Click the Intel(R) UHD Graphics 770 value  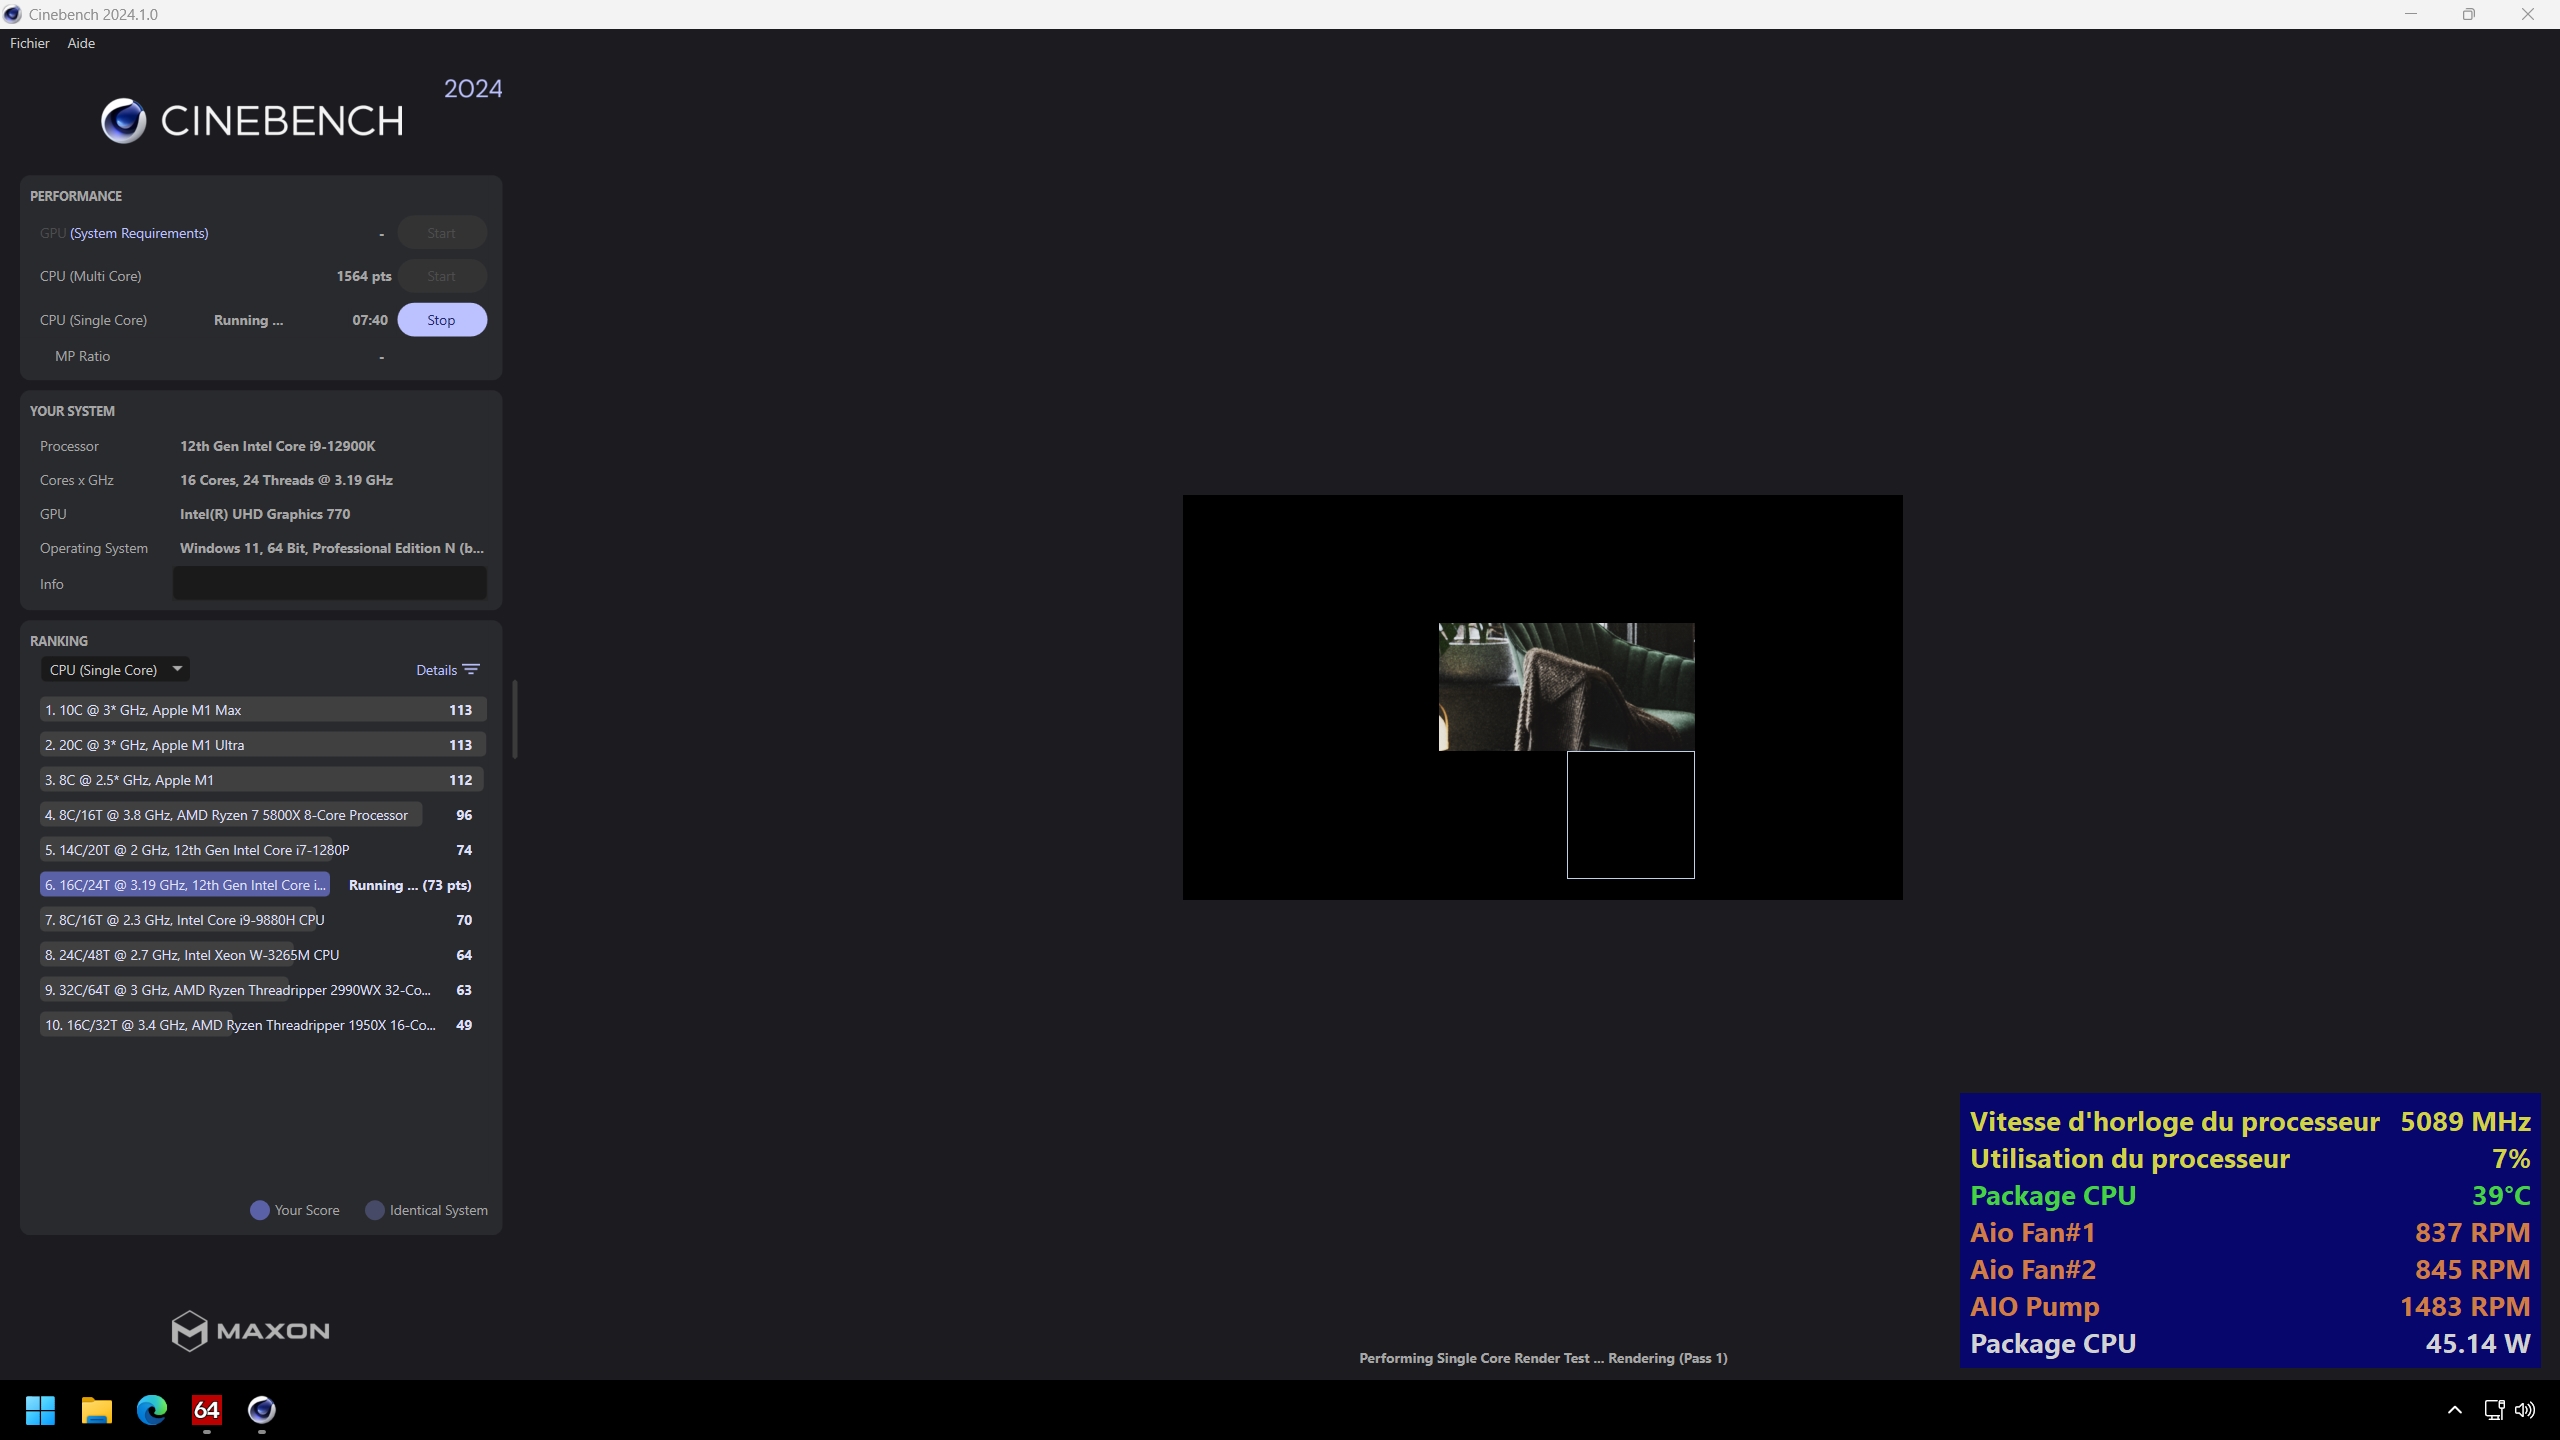(265, 514)
